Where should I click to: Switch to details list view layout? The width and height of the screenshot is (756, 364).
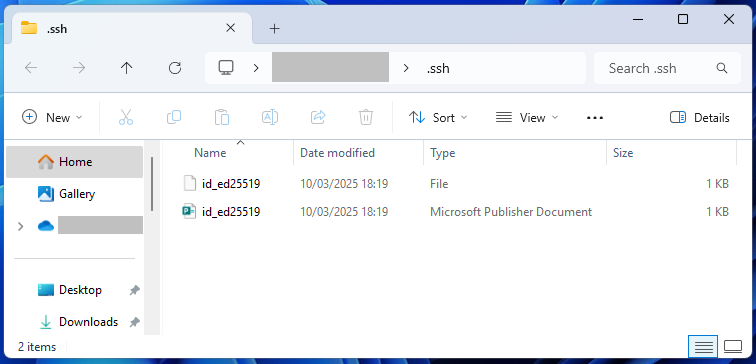pos(703,347)
